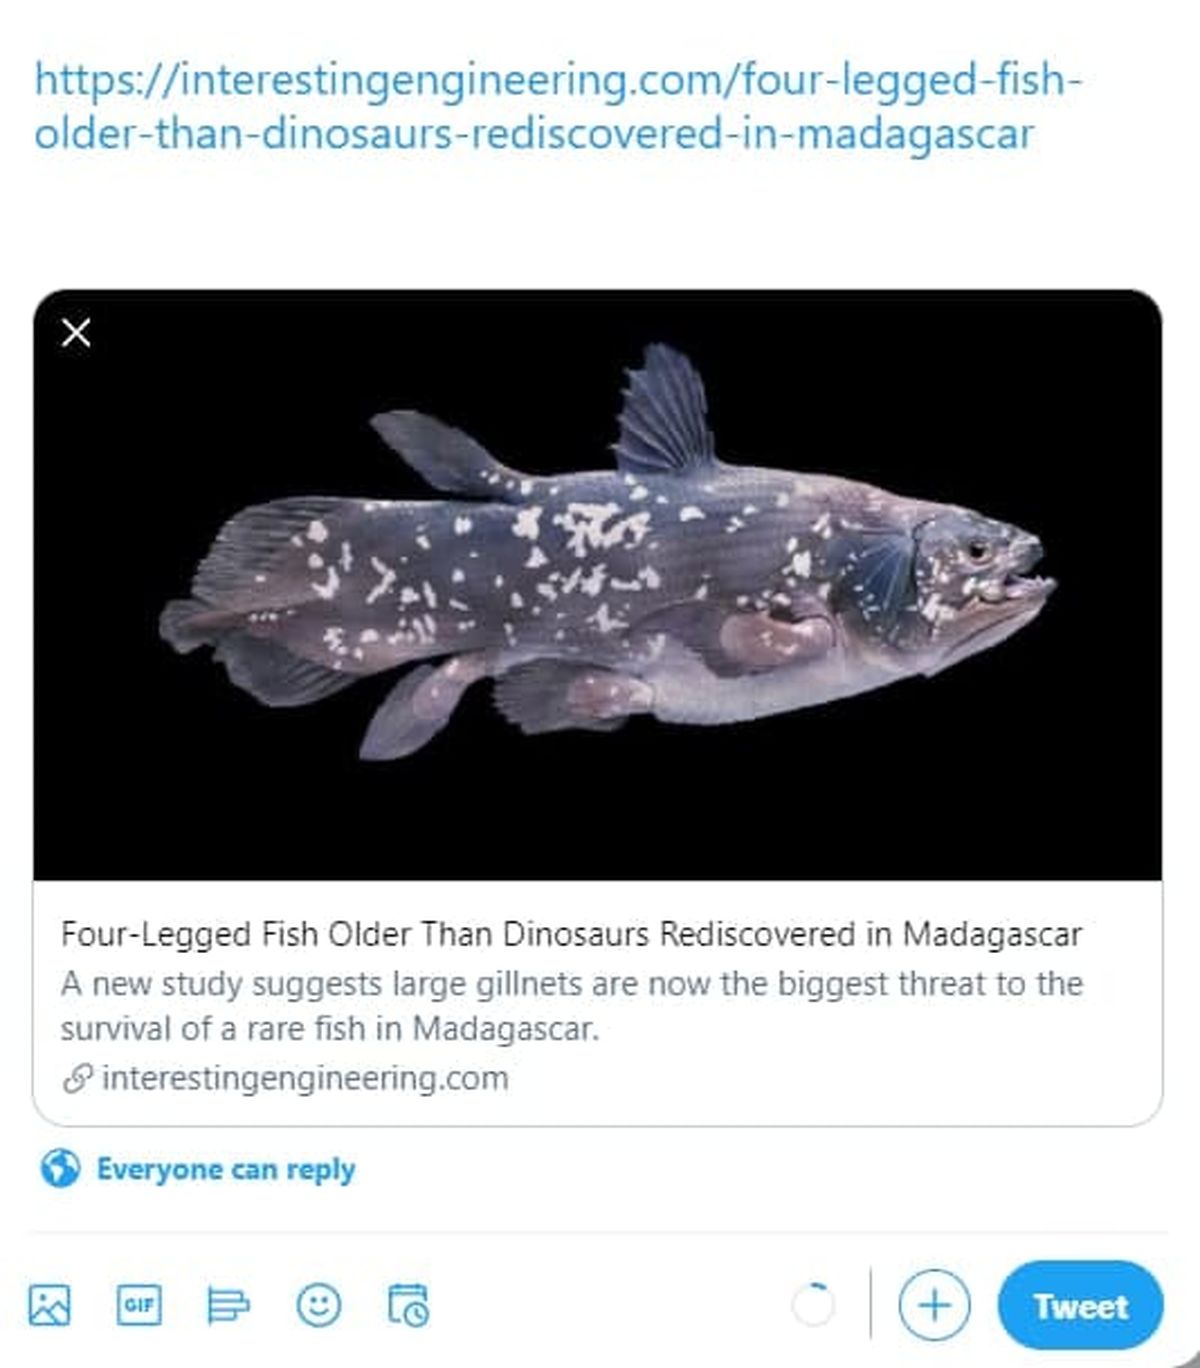The height and width of the screenshot is (1368, 1200).
Task: Click the URL line starting with https://interestingengineering.com
Action: (558, 79)
